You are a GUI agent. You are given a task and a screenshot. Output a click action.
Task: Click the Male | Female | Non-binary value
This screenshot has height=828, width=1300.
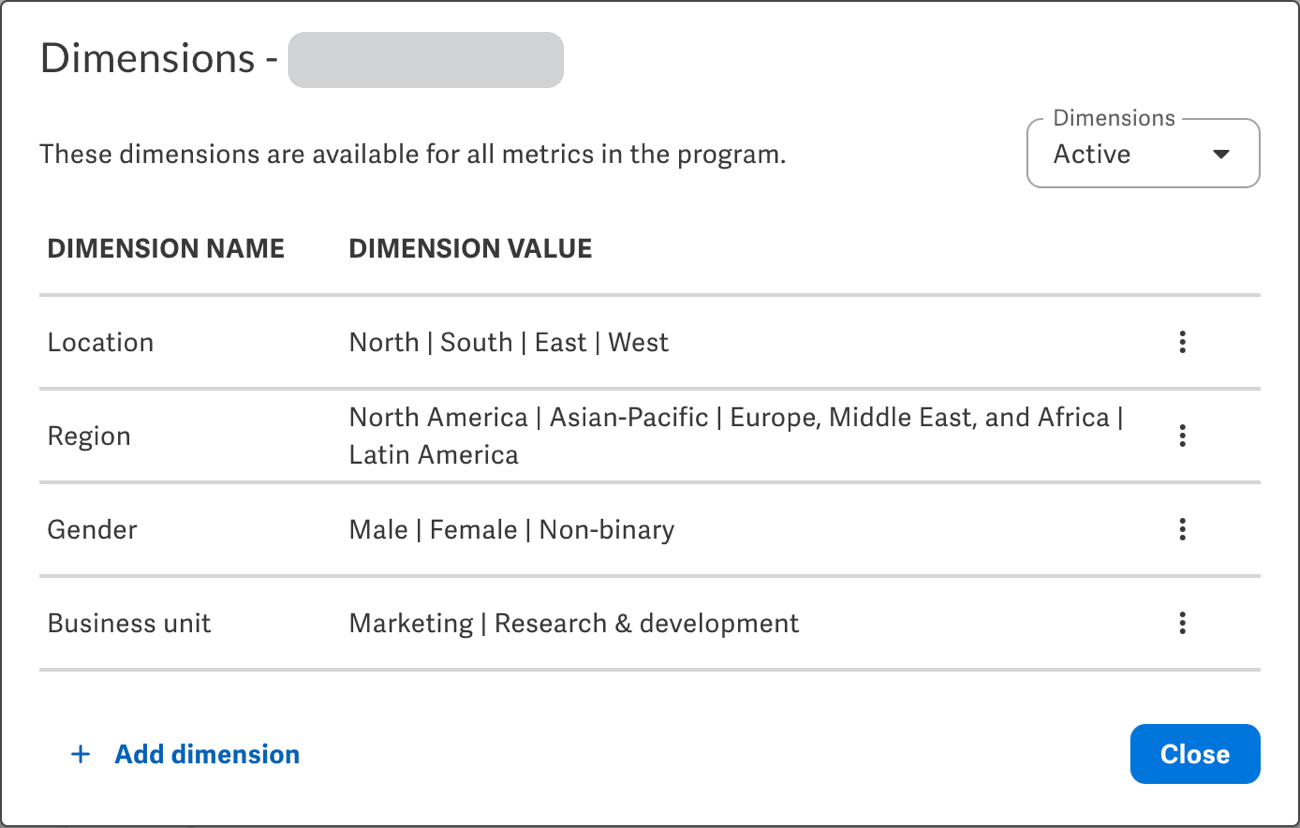pyautogui.click(x=510, y=529)
